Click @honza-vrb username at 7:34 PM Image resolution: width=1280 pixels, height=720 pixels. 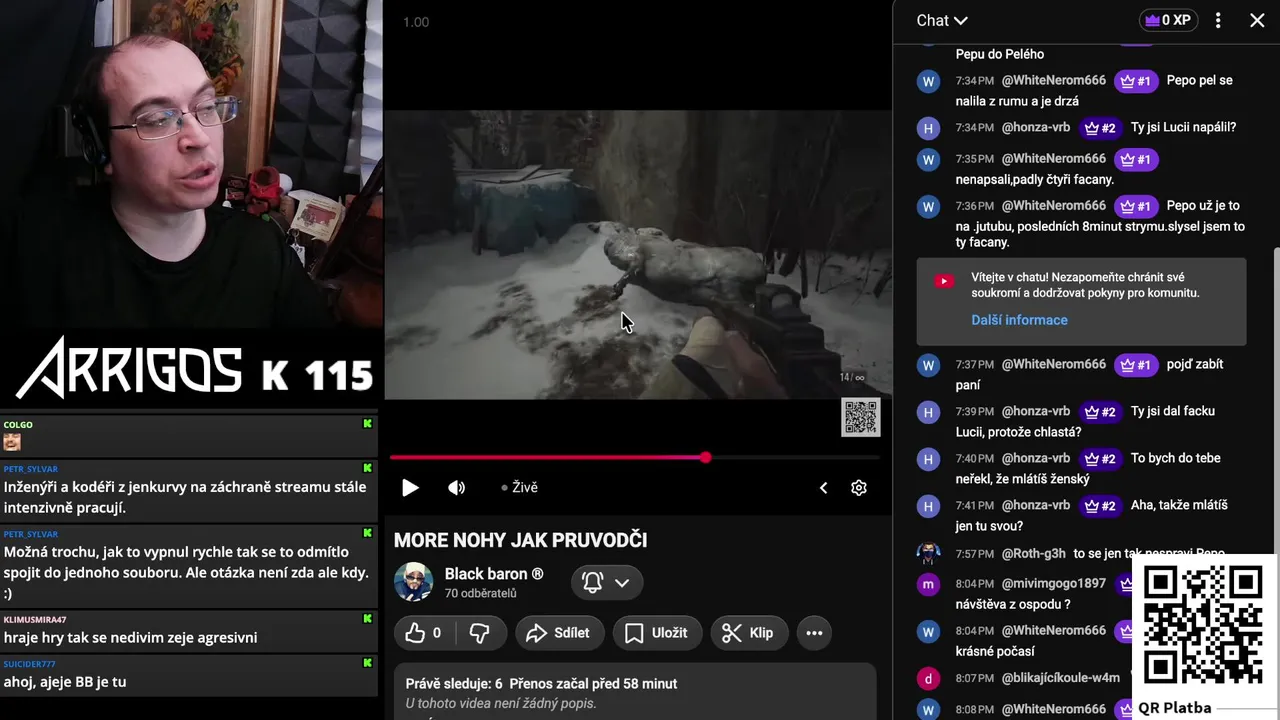click(x=1036, y=127)
